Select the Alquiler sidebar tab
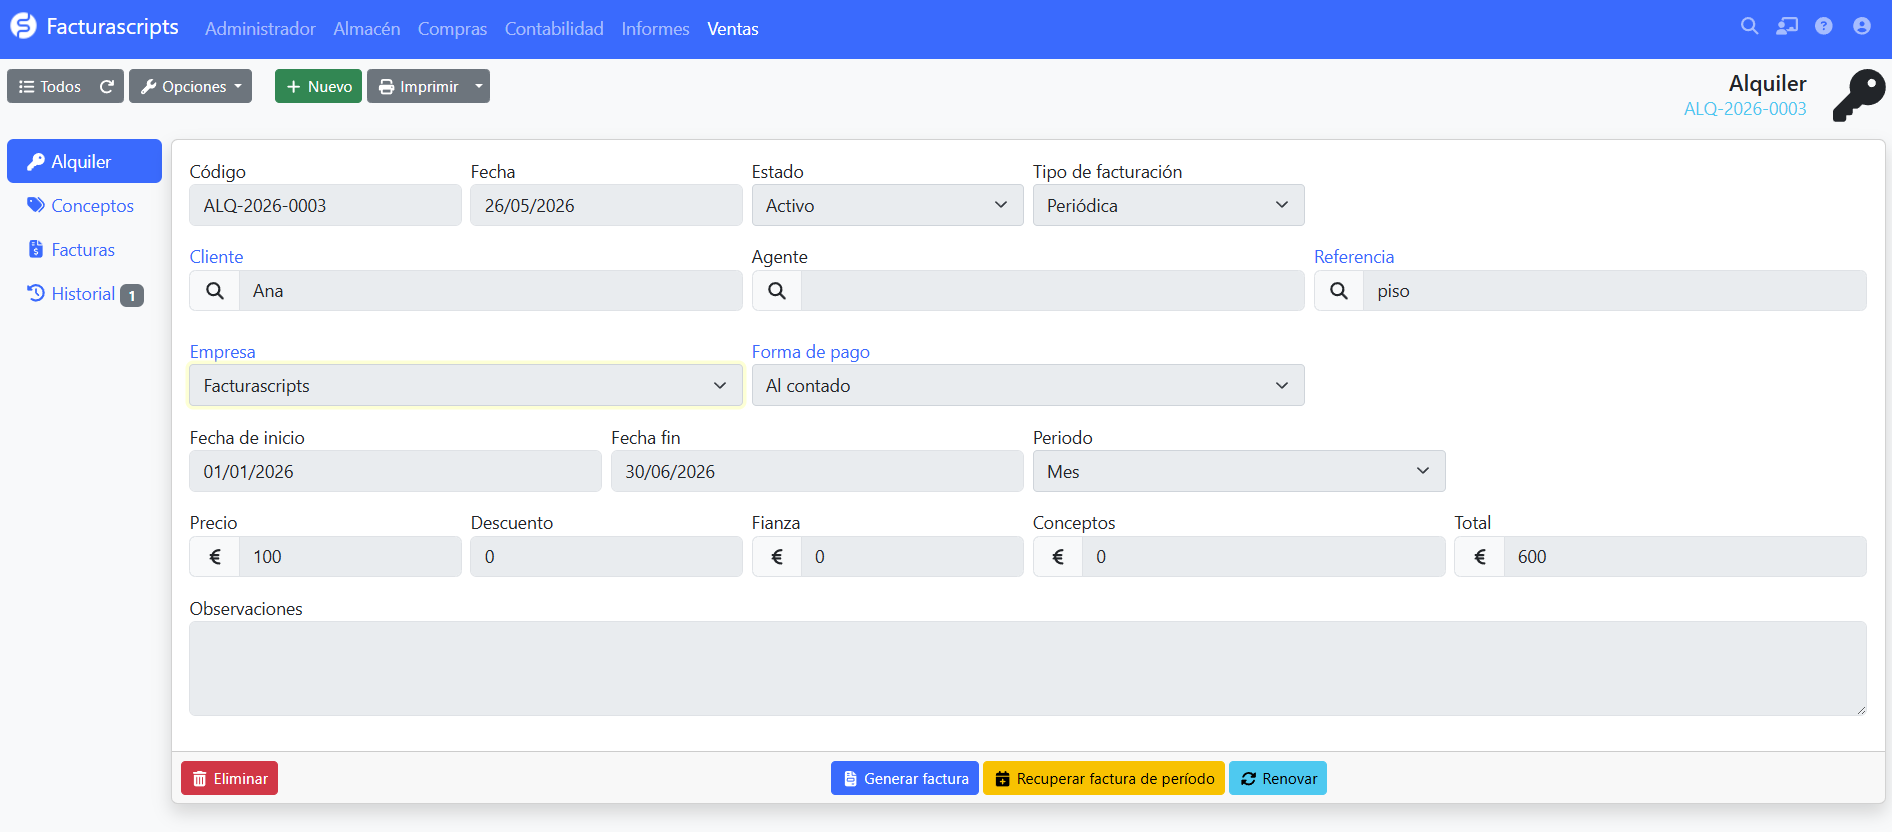 point(84,161)
